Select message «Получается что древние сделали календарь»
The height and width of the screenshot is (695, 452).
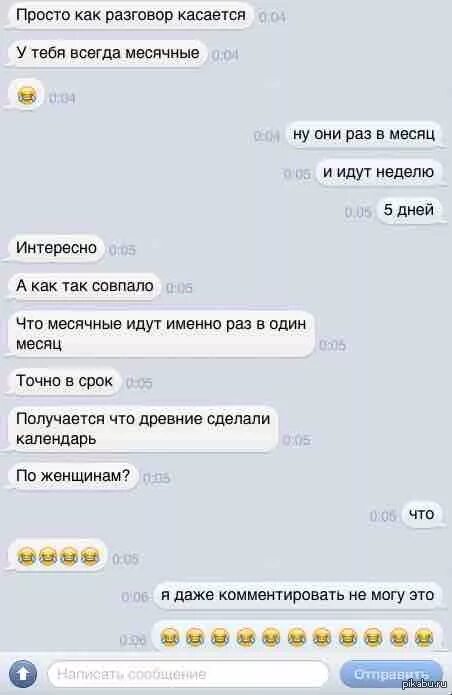[143, 428]
